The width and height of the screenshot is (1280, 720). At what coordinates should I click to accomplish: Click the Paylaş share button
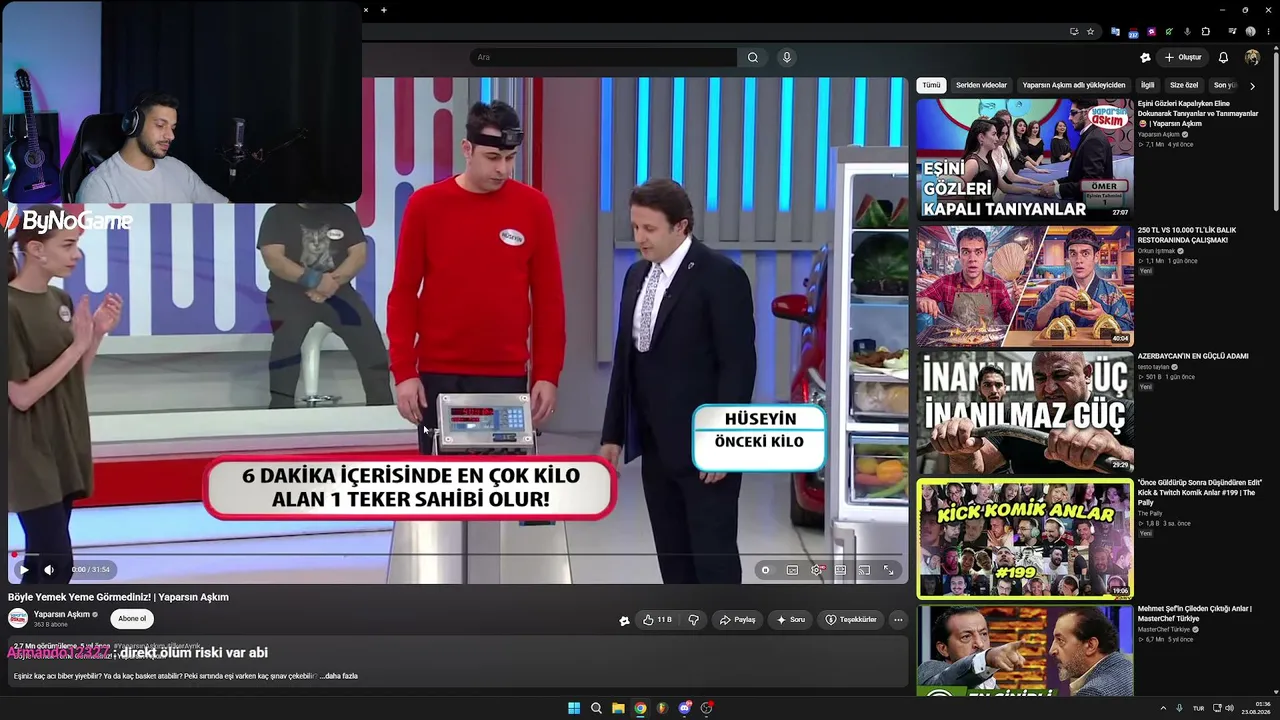click(737, 620)
